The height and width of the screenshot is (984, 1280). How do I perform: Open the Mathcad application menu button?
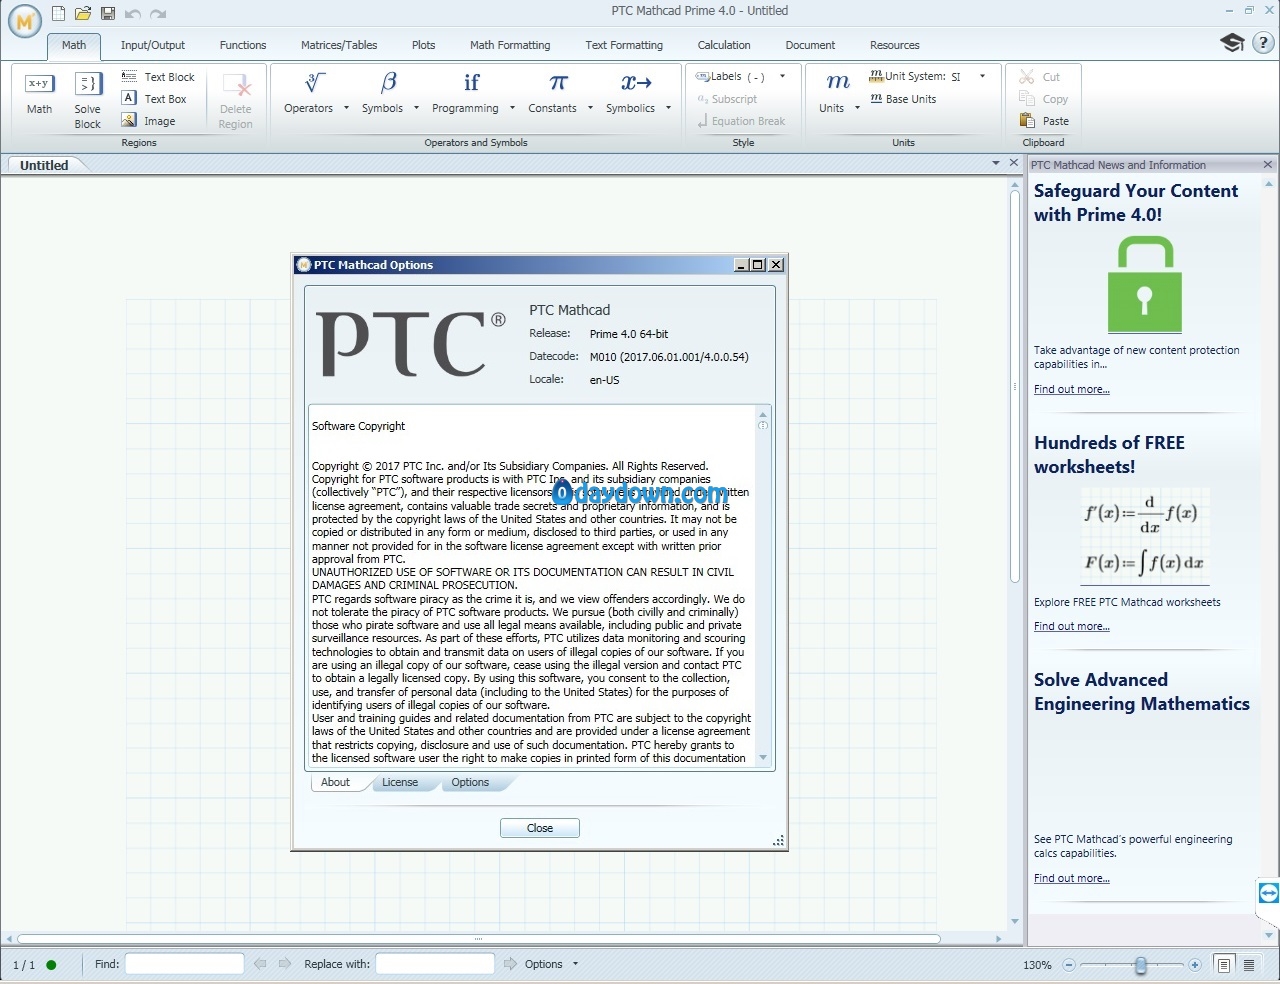tap(24, 20)
